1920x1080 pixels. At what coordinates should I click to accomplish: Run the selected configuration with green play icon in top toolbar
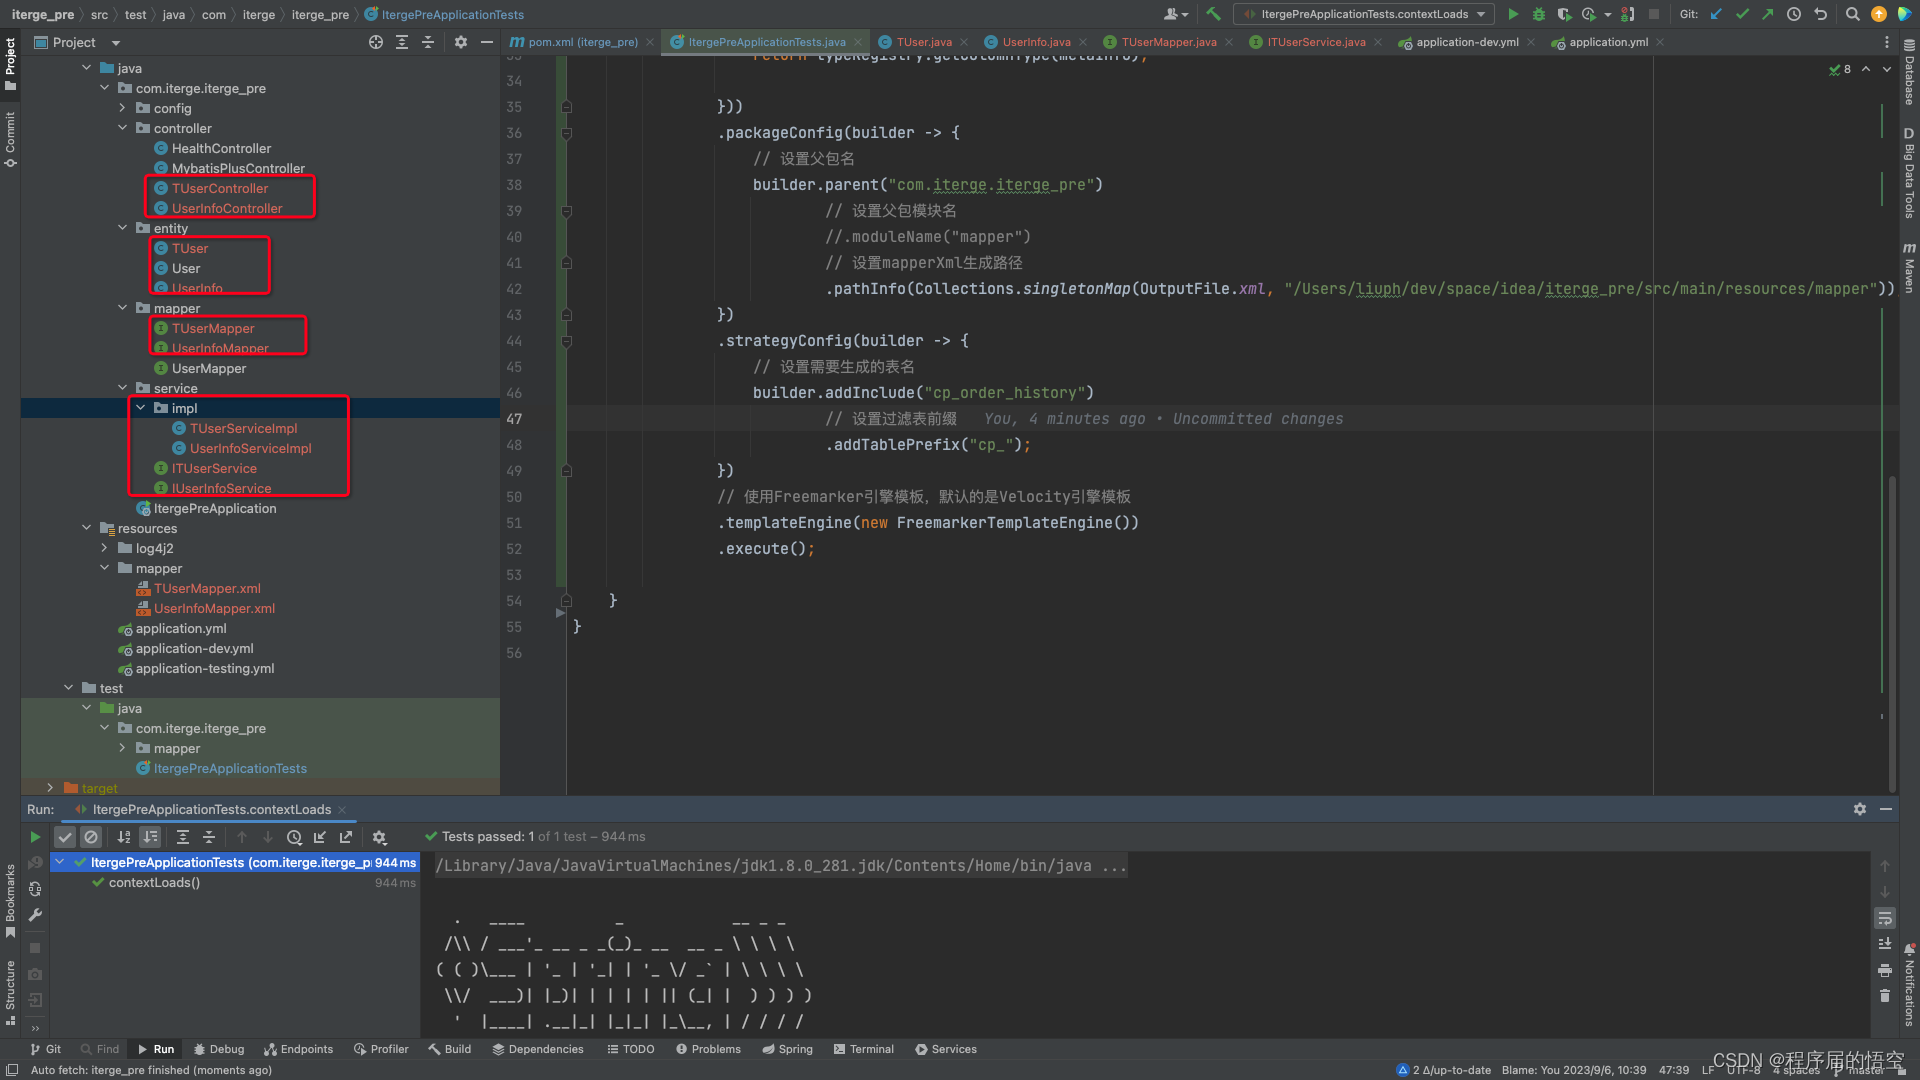pyautogui.click(x=1513, y=14)
